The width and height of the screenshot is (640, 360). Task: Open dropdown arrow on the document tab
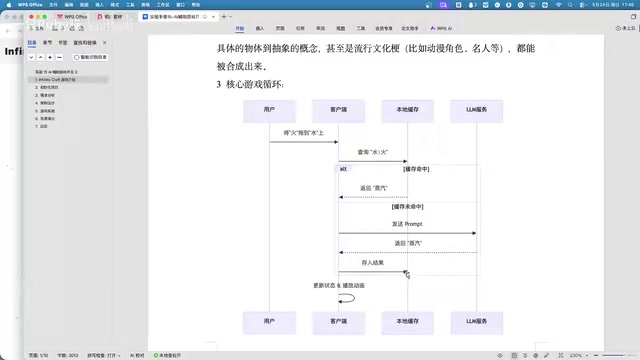[213, 17]
